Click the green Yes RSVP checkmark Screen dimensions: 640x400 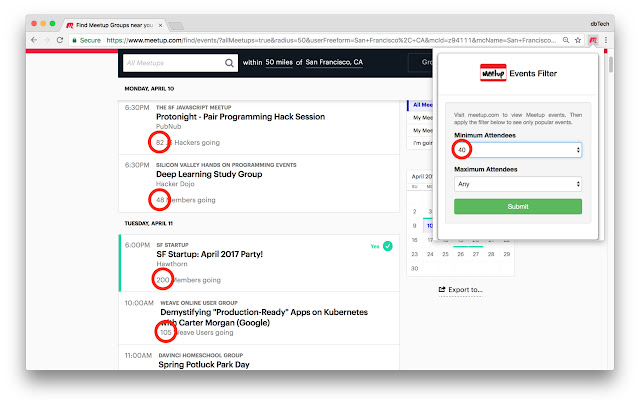pyautogui.click(x=388, y=246)
